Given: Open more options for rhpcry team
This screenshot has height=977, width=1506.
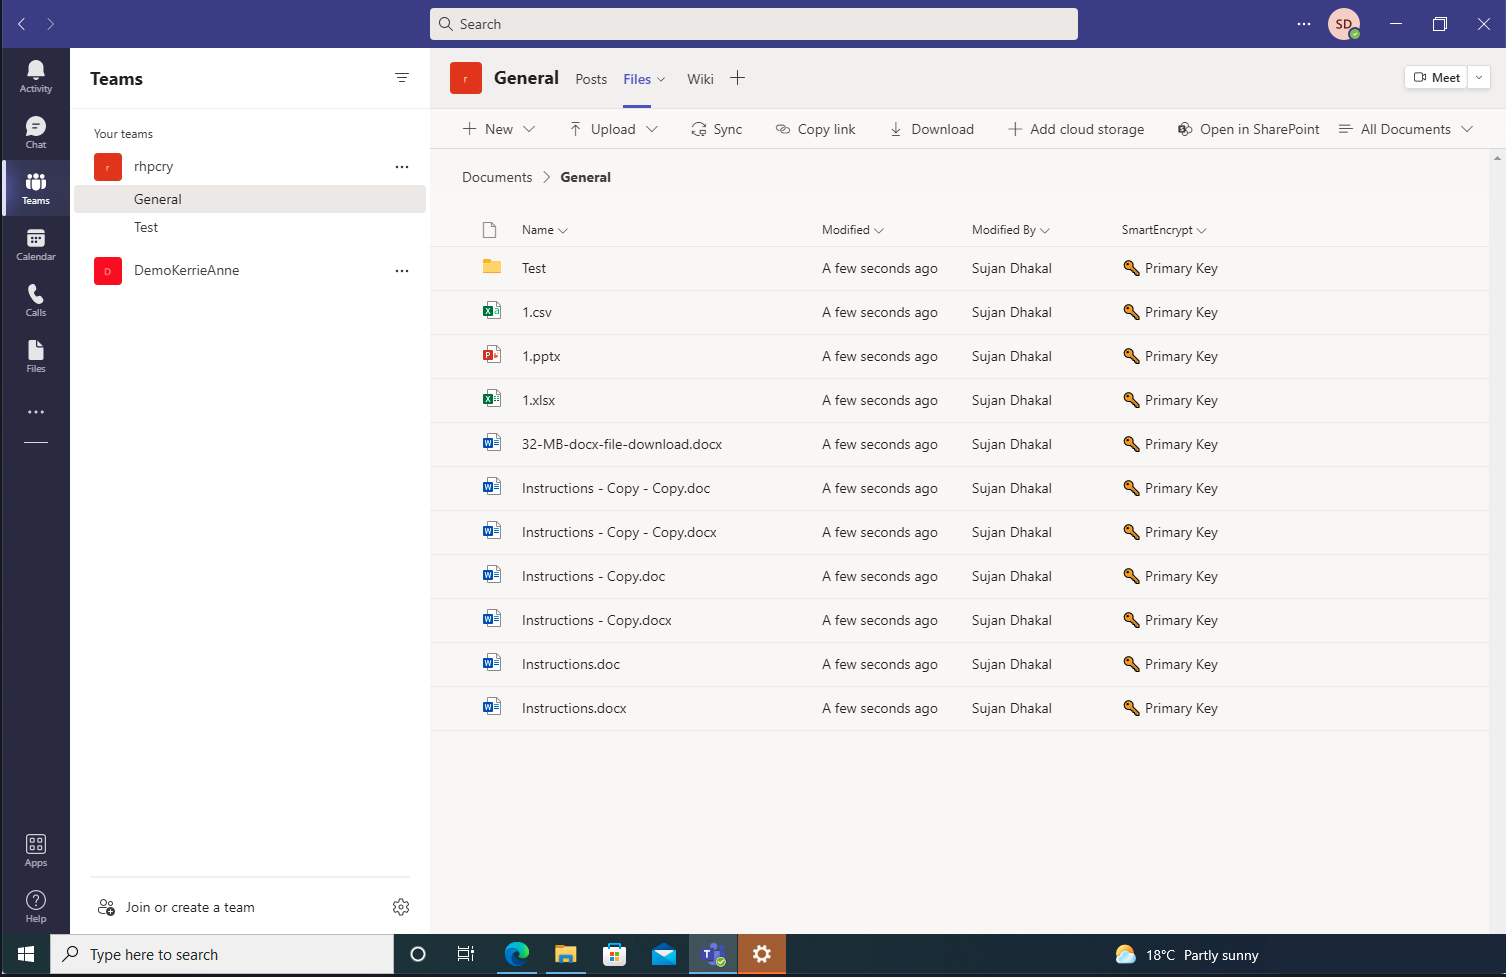Looking at the screenshot, I should point(402,167).
